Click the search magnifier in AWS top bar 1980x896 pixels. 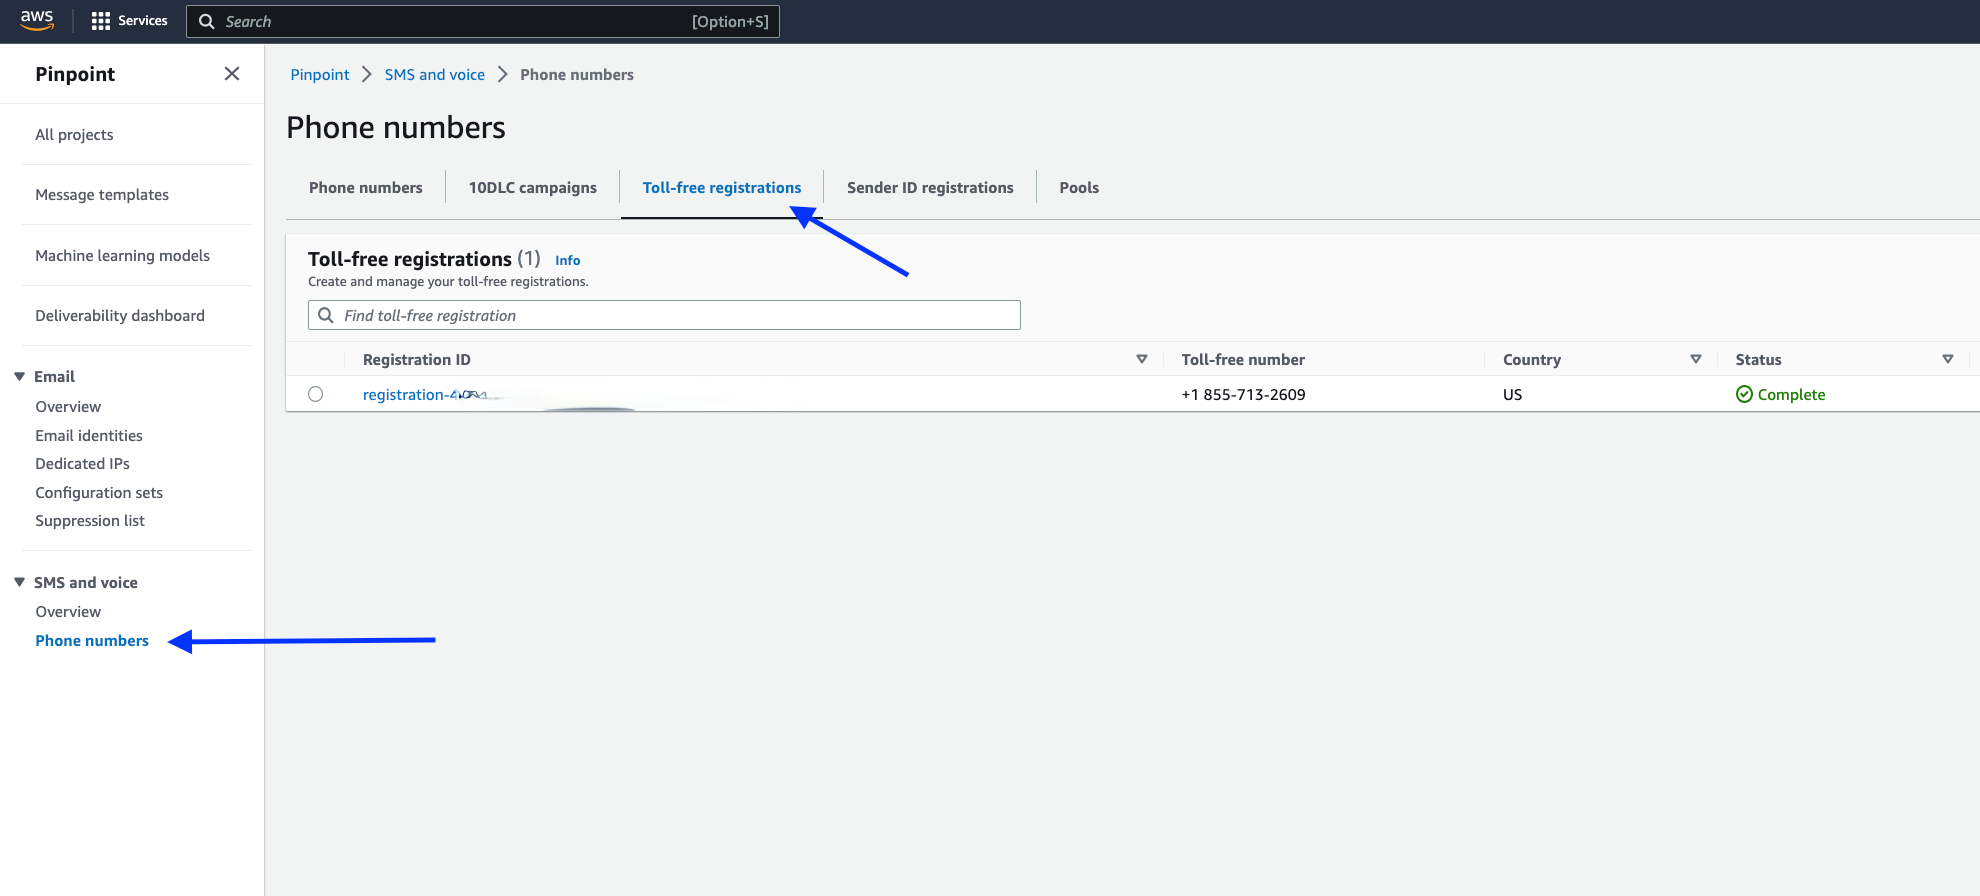[206, 21]
